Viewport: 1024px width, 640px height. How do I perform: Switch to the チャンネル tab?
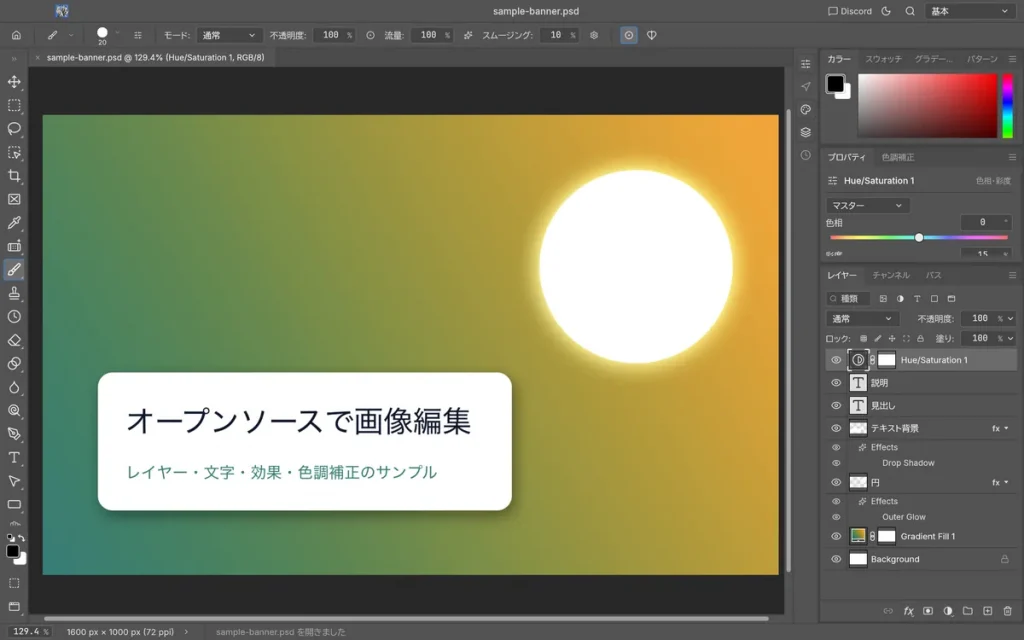[891, 276]
